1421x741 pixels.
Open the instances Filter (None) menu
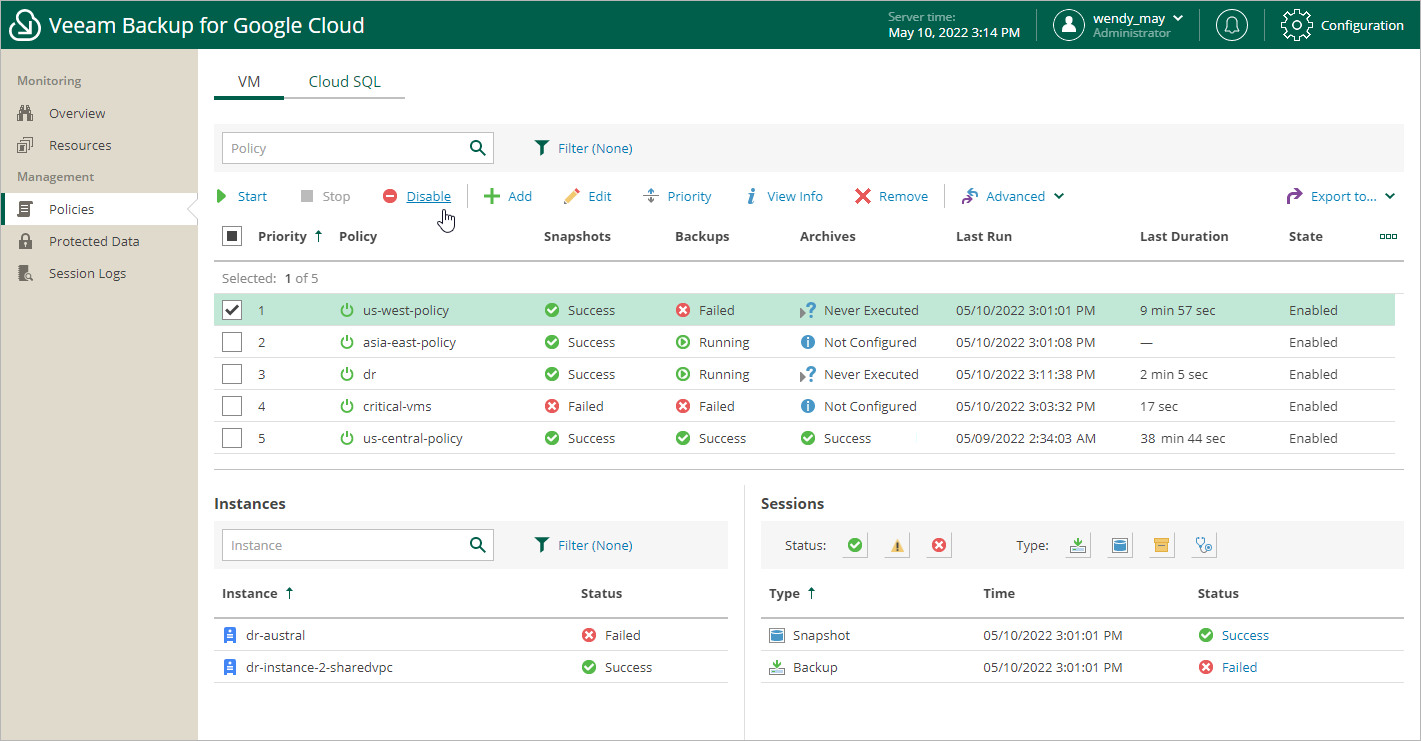pos(583,545)
